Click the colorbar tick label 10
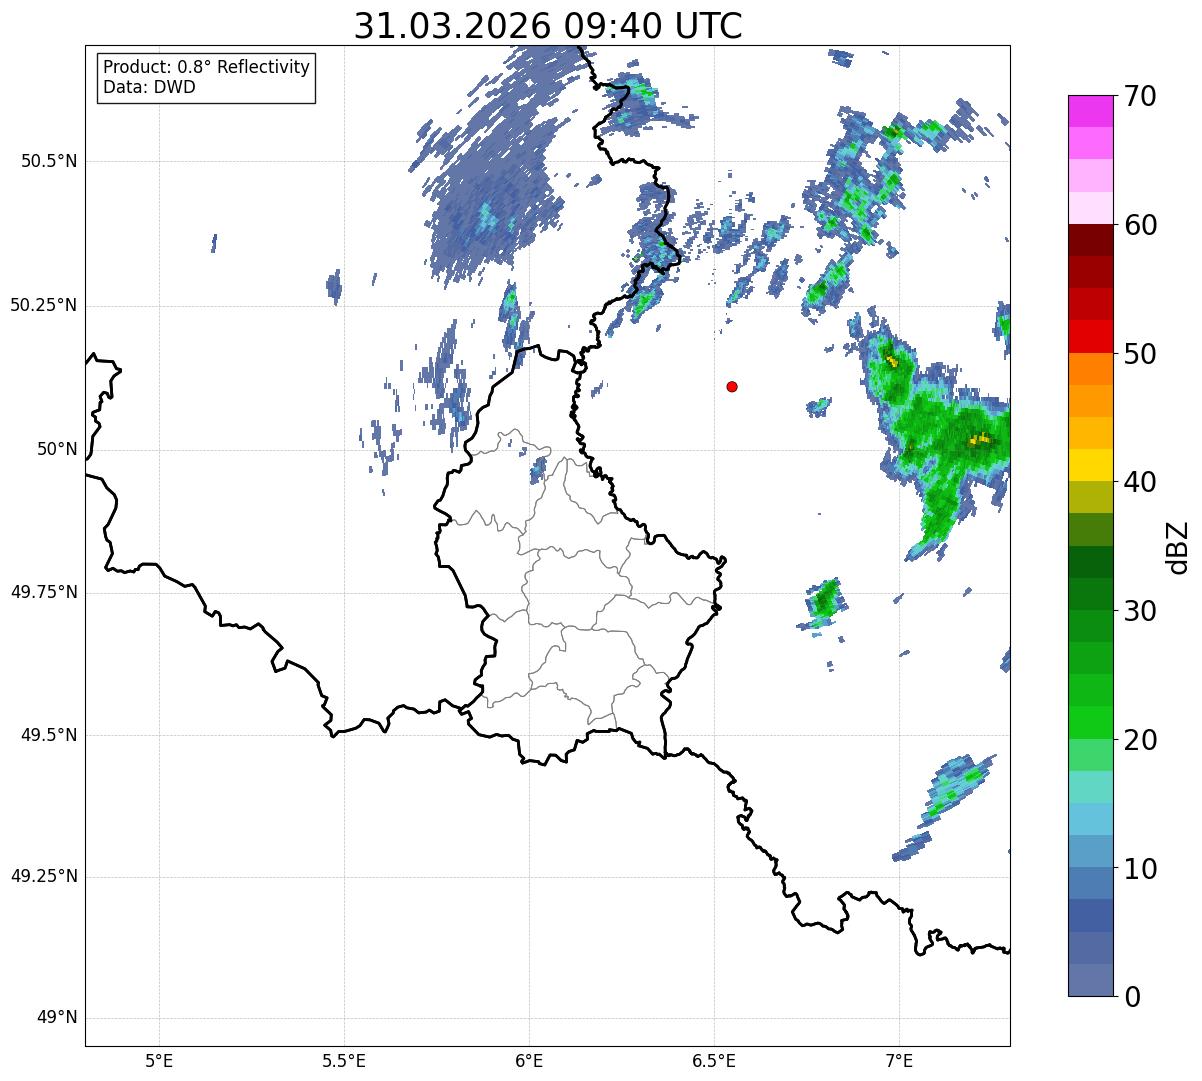1202x1081 pixels. 1140,868
